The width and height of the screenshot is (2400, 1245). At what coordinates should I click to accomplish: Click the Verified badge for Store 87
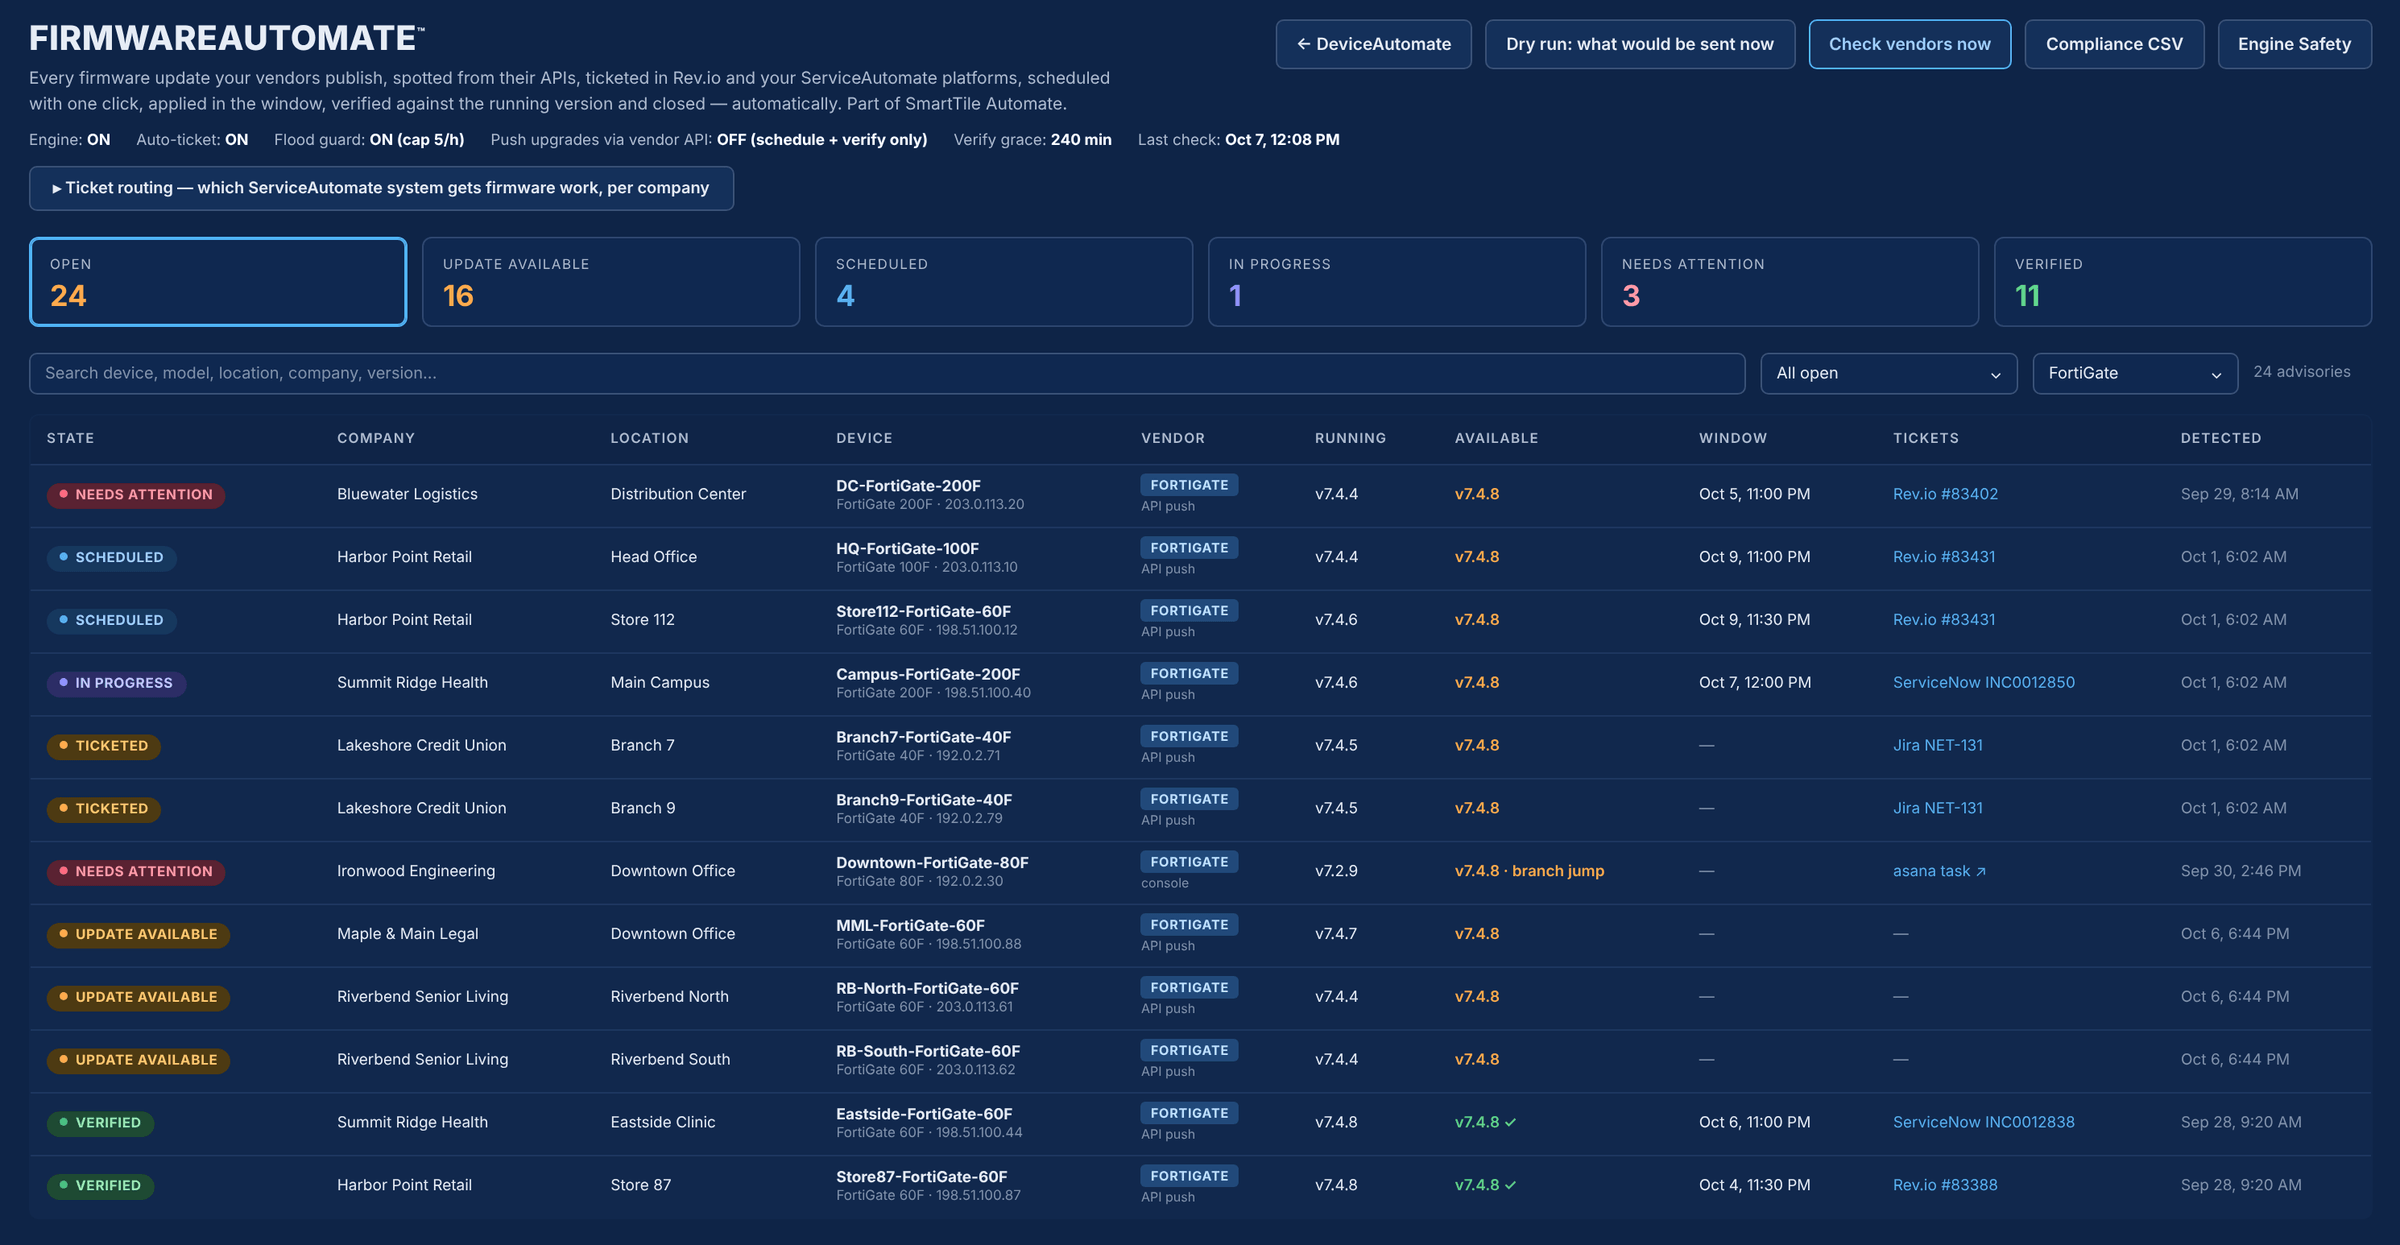100,1185
